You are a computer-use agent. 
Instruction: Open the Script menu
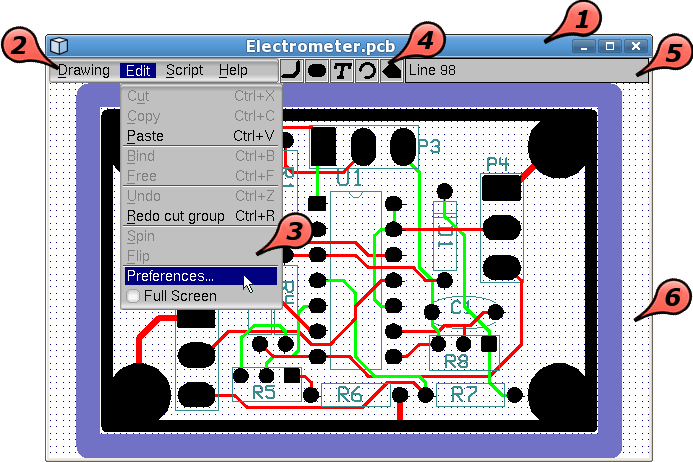[x=184, y=70]
